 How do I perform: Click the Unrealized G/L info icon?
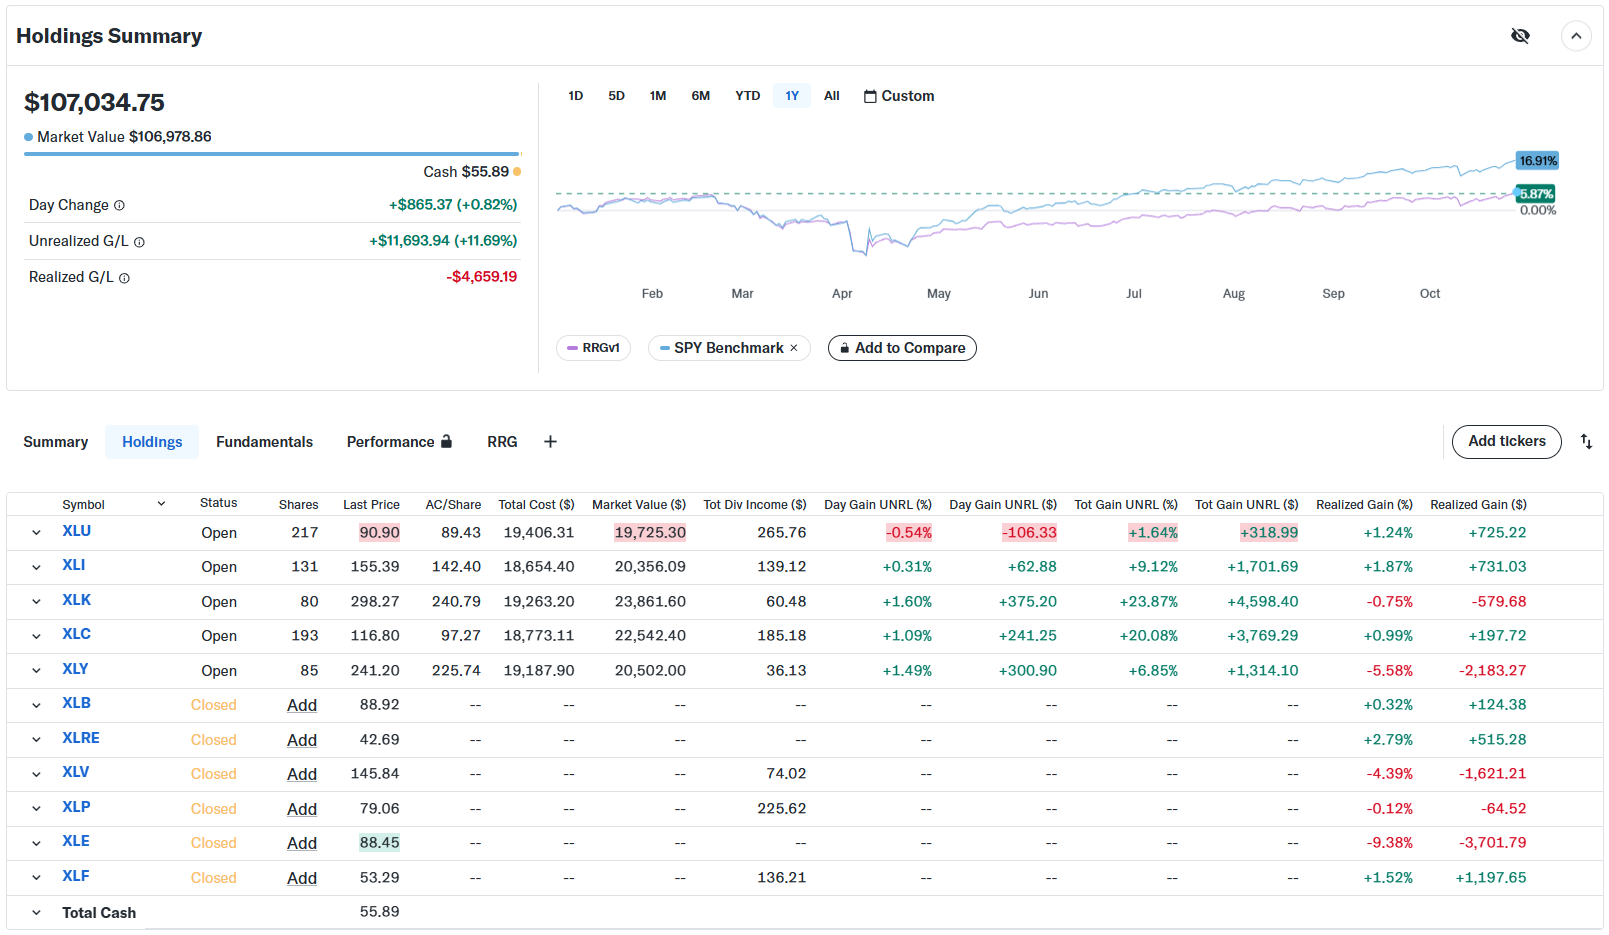tap(139, 242)
